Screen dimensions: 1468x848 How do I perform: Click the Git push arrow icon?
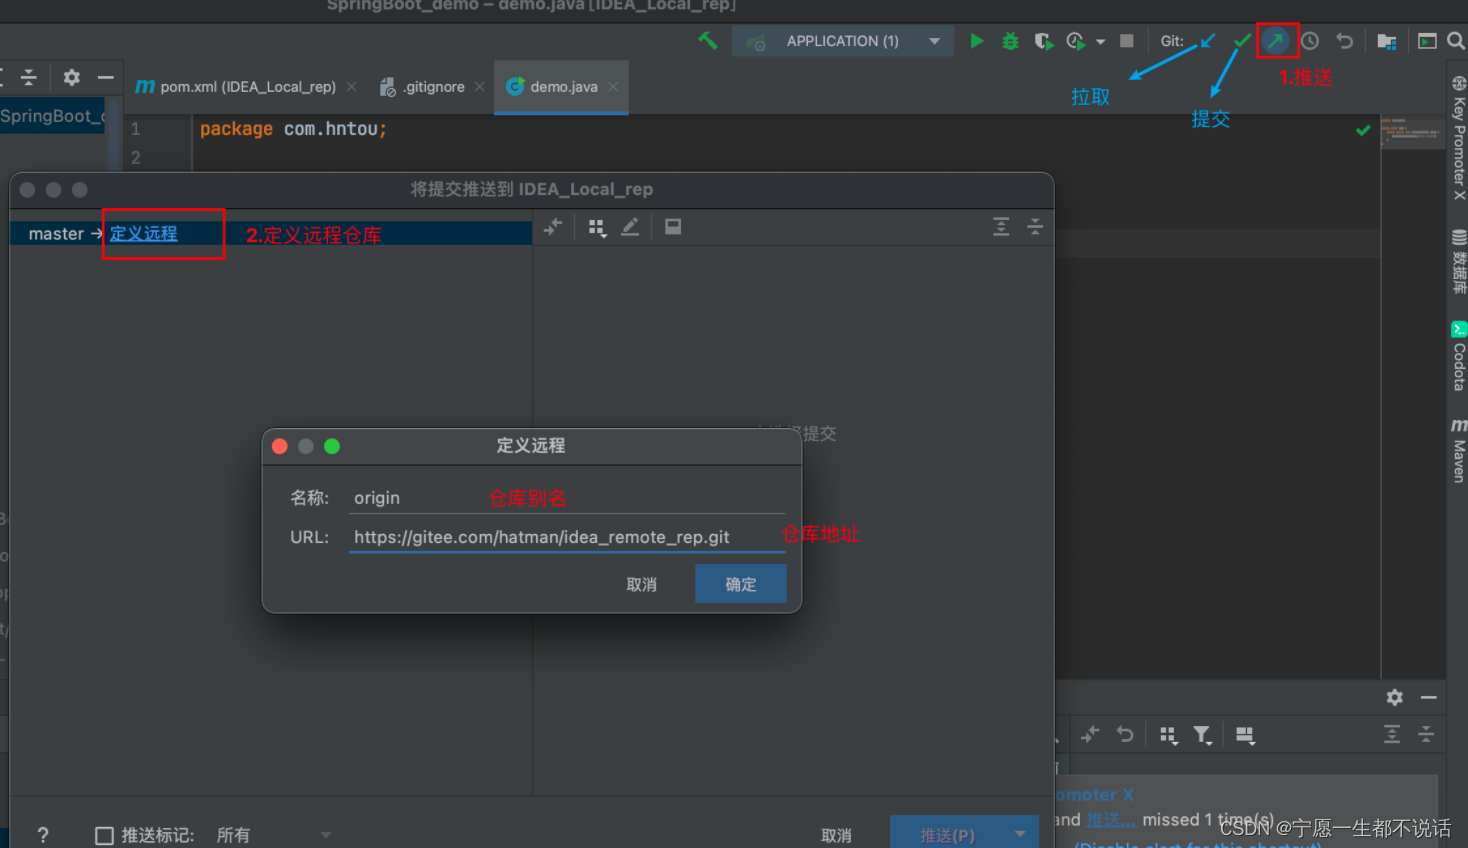click(x=1276, y=41)
